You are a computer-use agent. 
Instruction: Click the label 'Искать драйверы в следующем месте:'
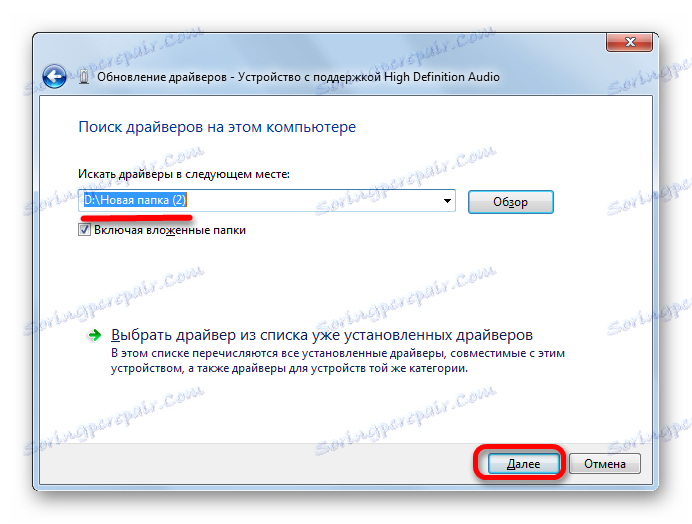point(184,174)
